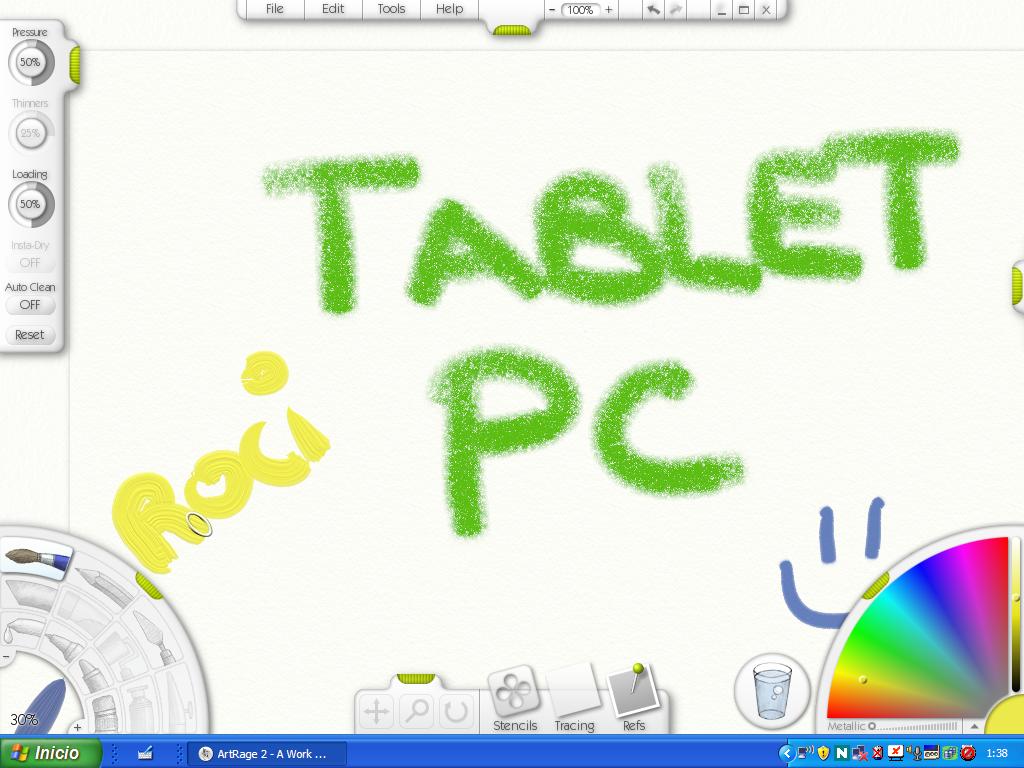The height and width of the screenshot is (768, 1024).
Task: Increase tool size with plus button
Action: (x=77, y=726)
